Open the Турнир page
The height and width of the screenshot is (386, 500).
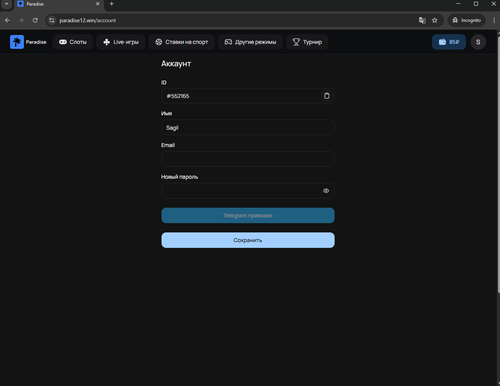pos(307,42)
